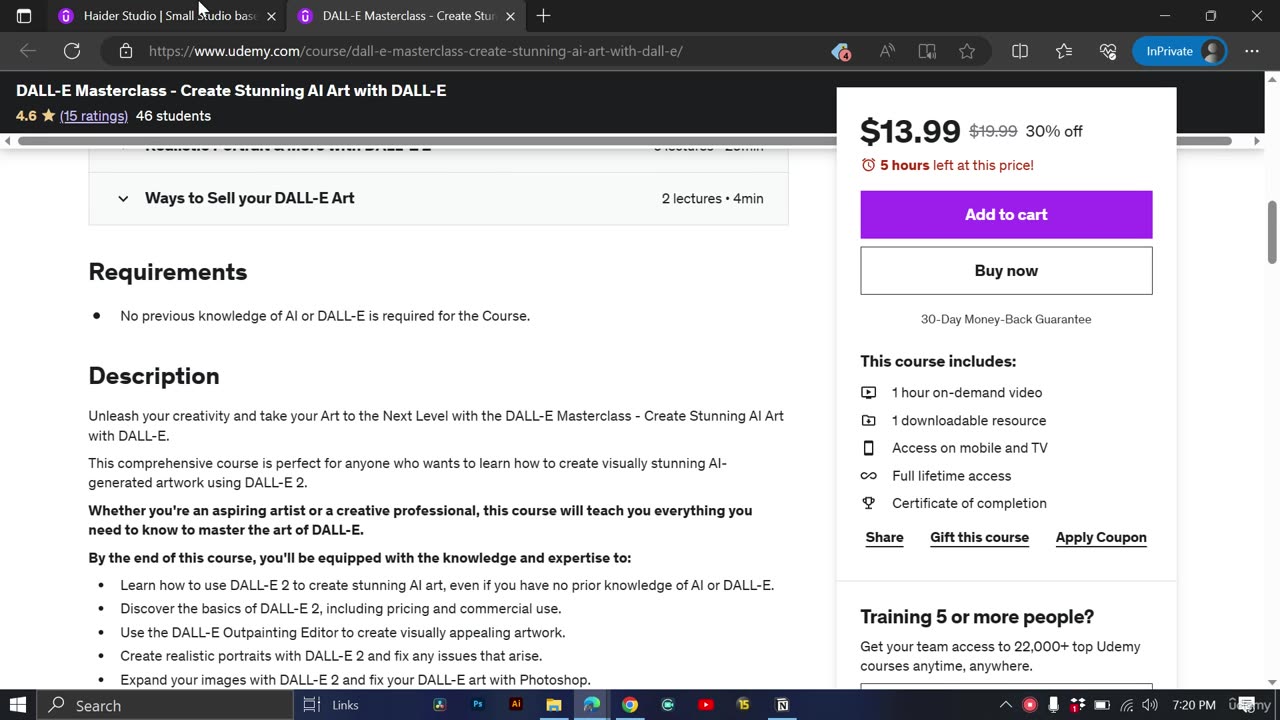Image resolution: width=1280 pixels, height=720 pixels.
Task: Open Illustrator from the taskbar
Action: [516, 705]
